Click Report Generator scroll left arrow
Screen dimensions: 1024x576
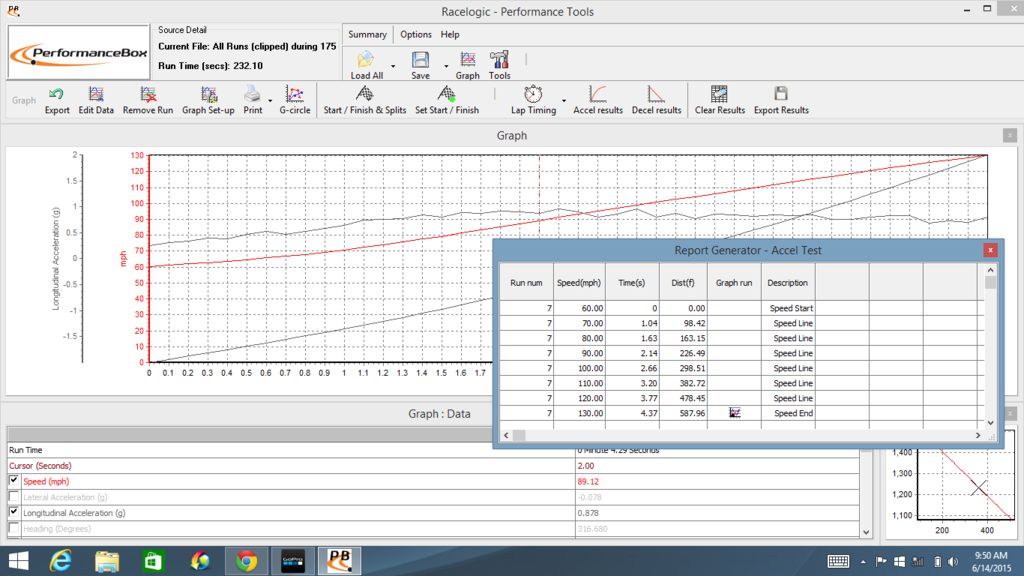click(x=506, y=435)
